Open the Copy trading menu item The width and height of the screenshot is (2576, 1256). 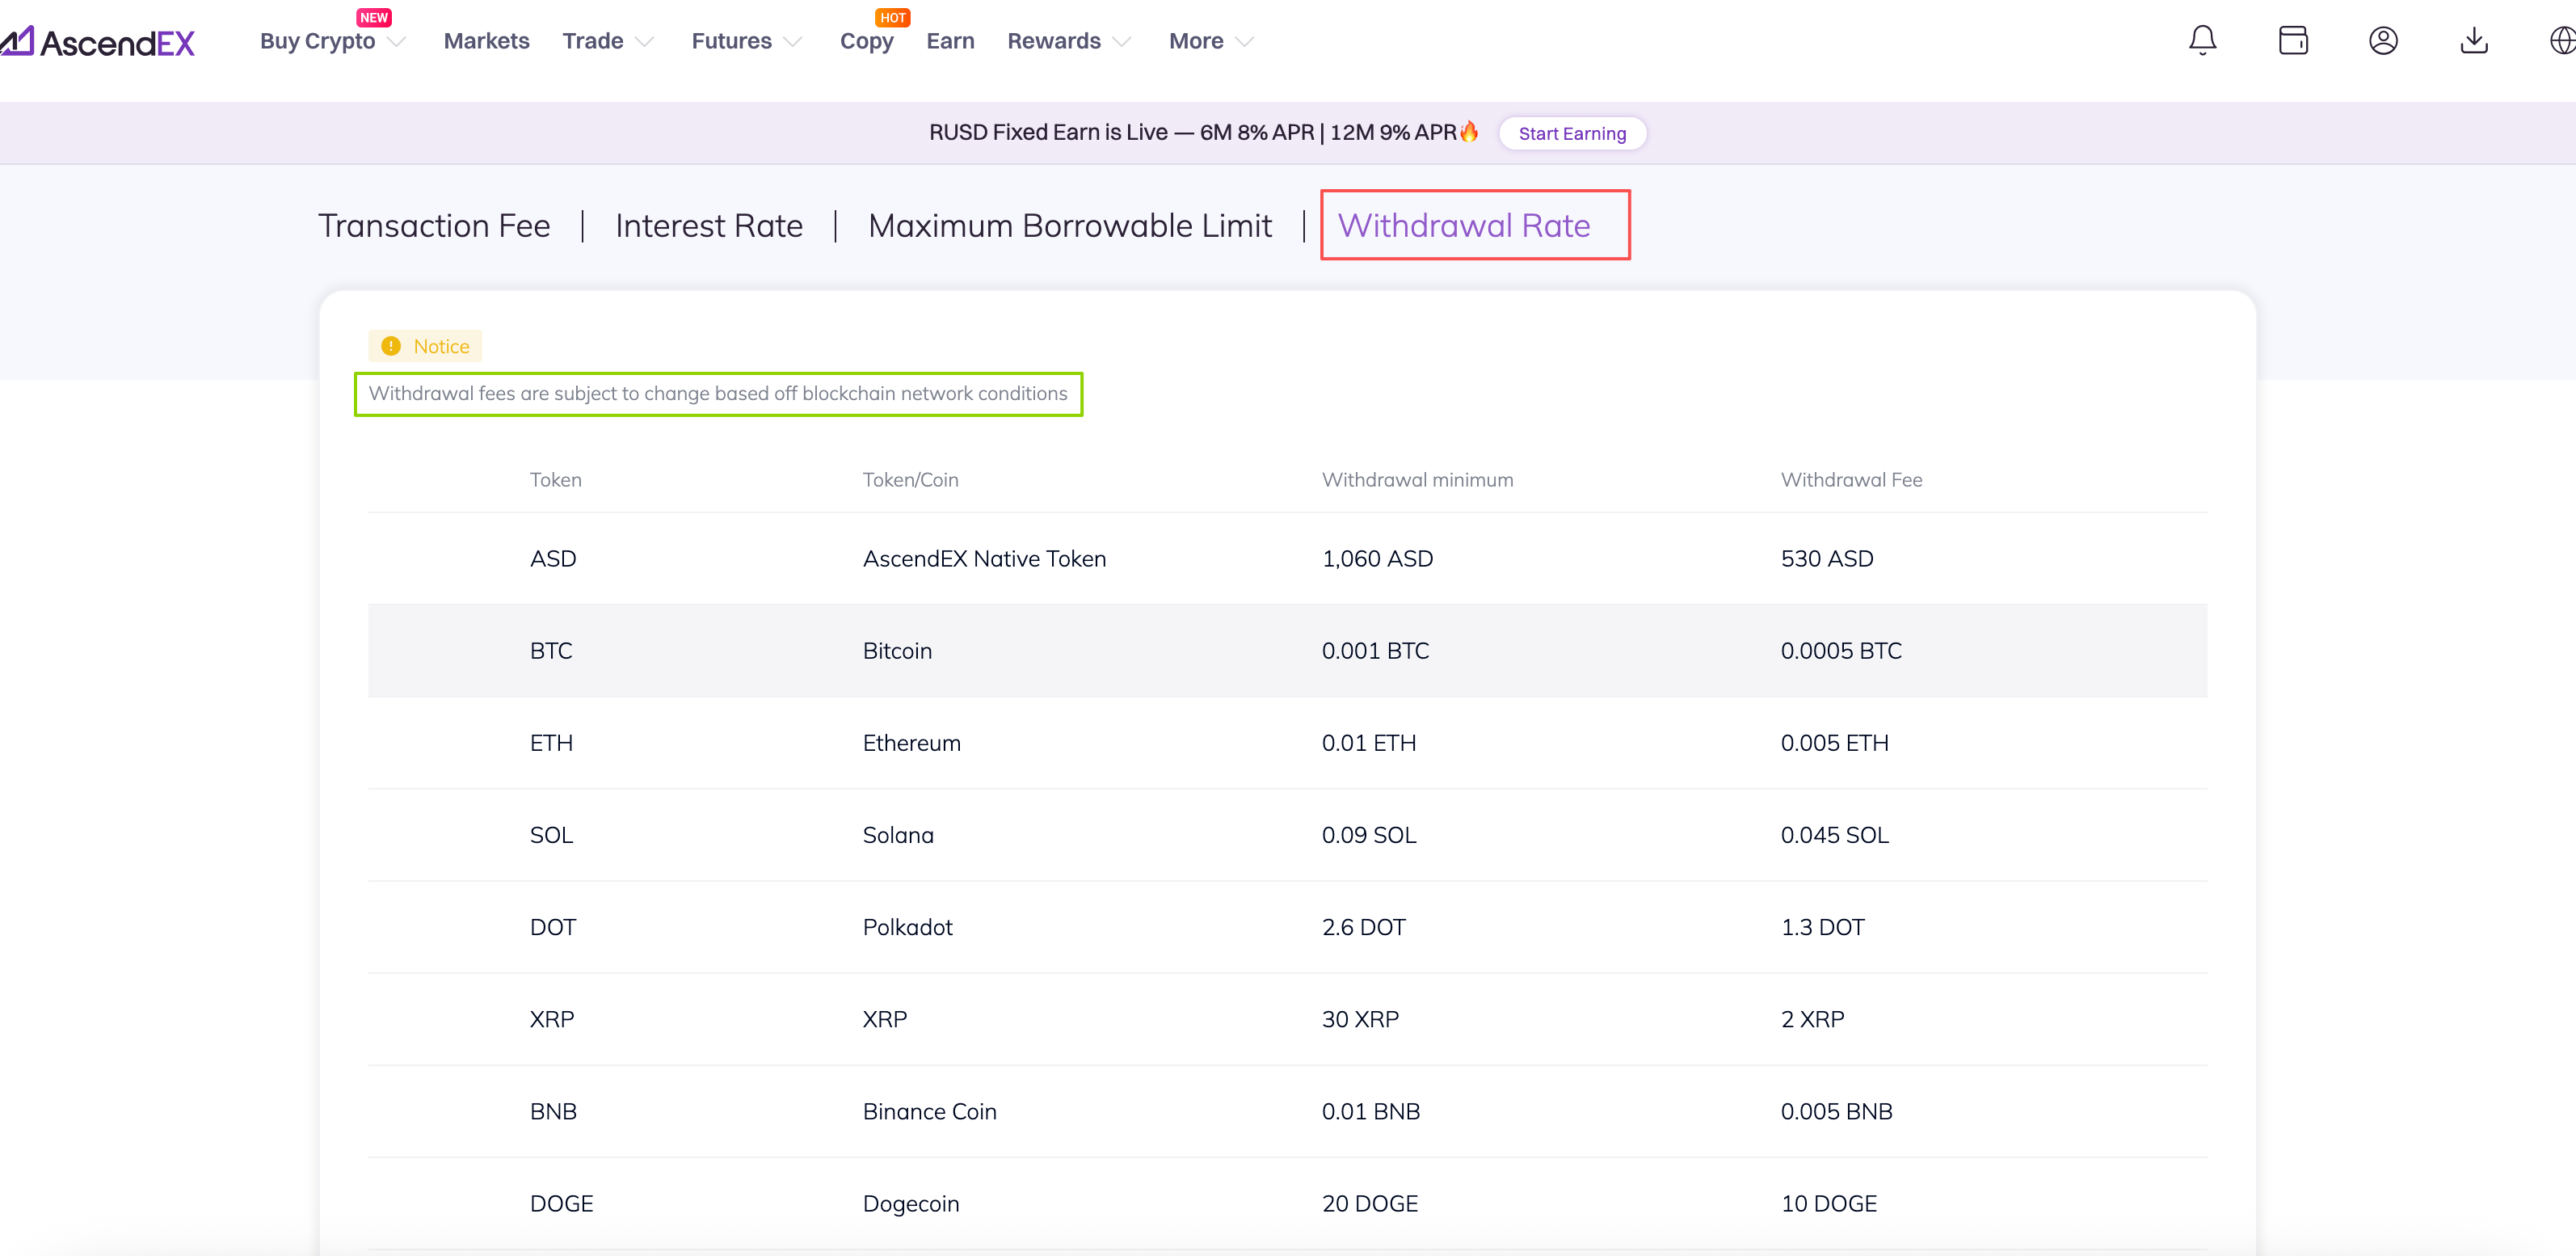click(x=866, y=41)
